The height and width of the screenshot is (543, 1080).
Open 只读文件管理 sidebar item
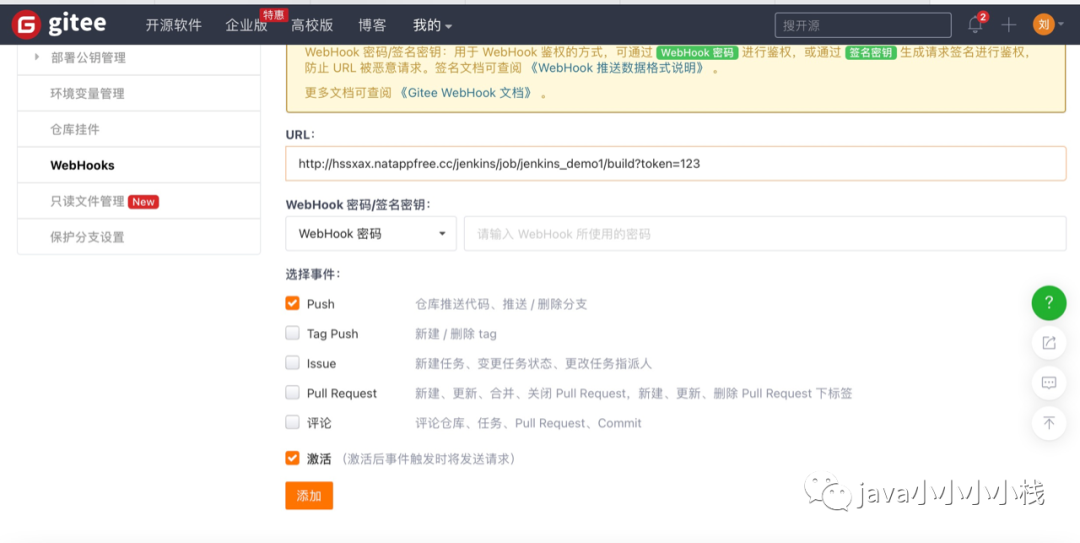pyautogui.click(x=87, y=201)
